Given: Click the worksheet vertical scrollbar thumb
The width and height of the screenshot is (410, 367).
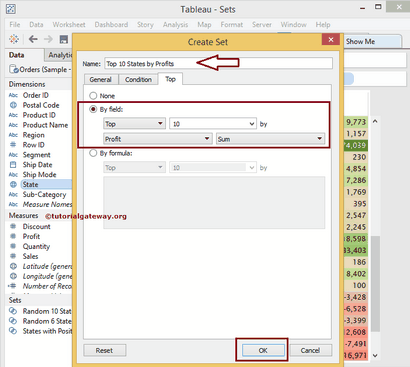Looking at the screenshot, I should (375, 283).
